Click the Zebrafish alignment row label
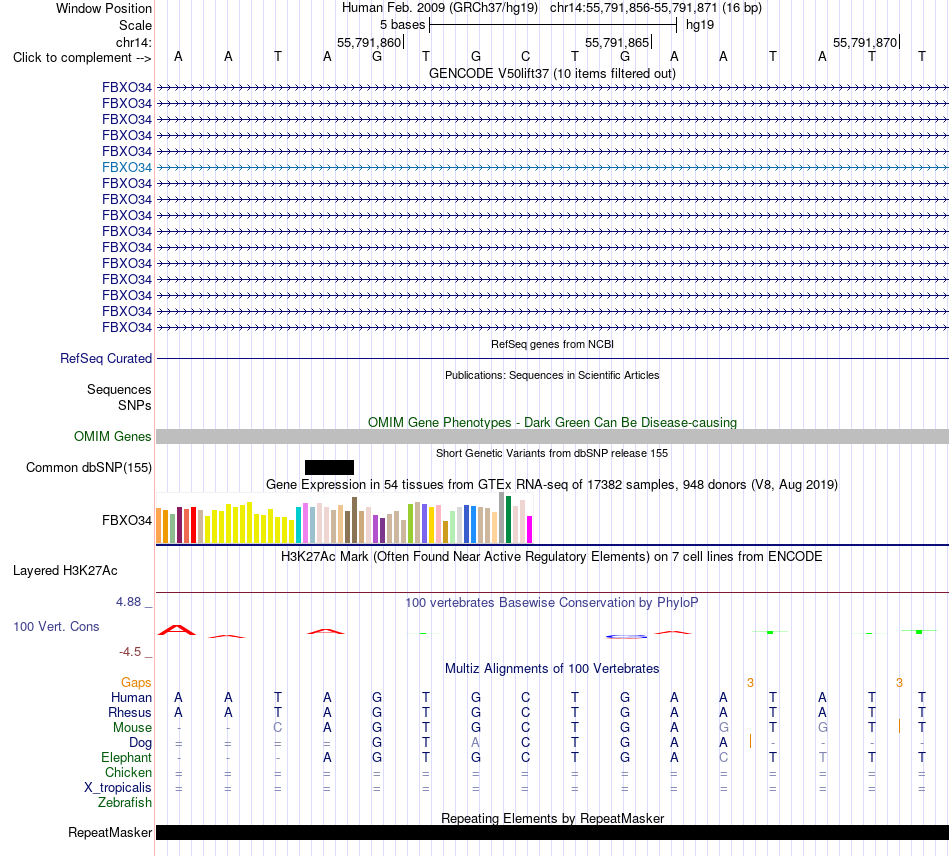 pyautogui.click(x=125, y=803)
